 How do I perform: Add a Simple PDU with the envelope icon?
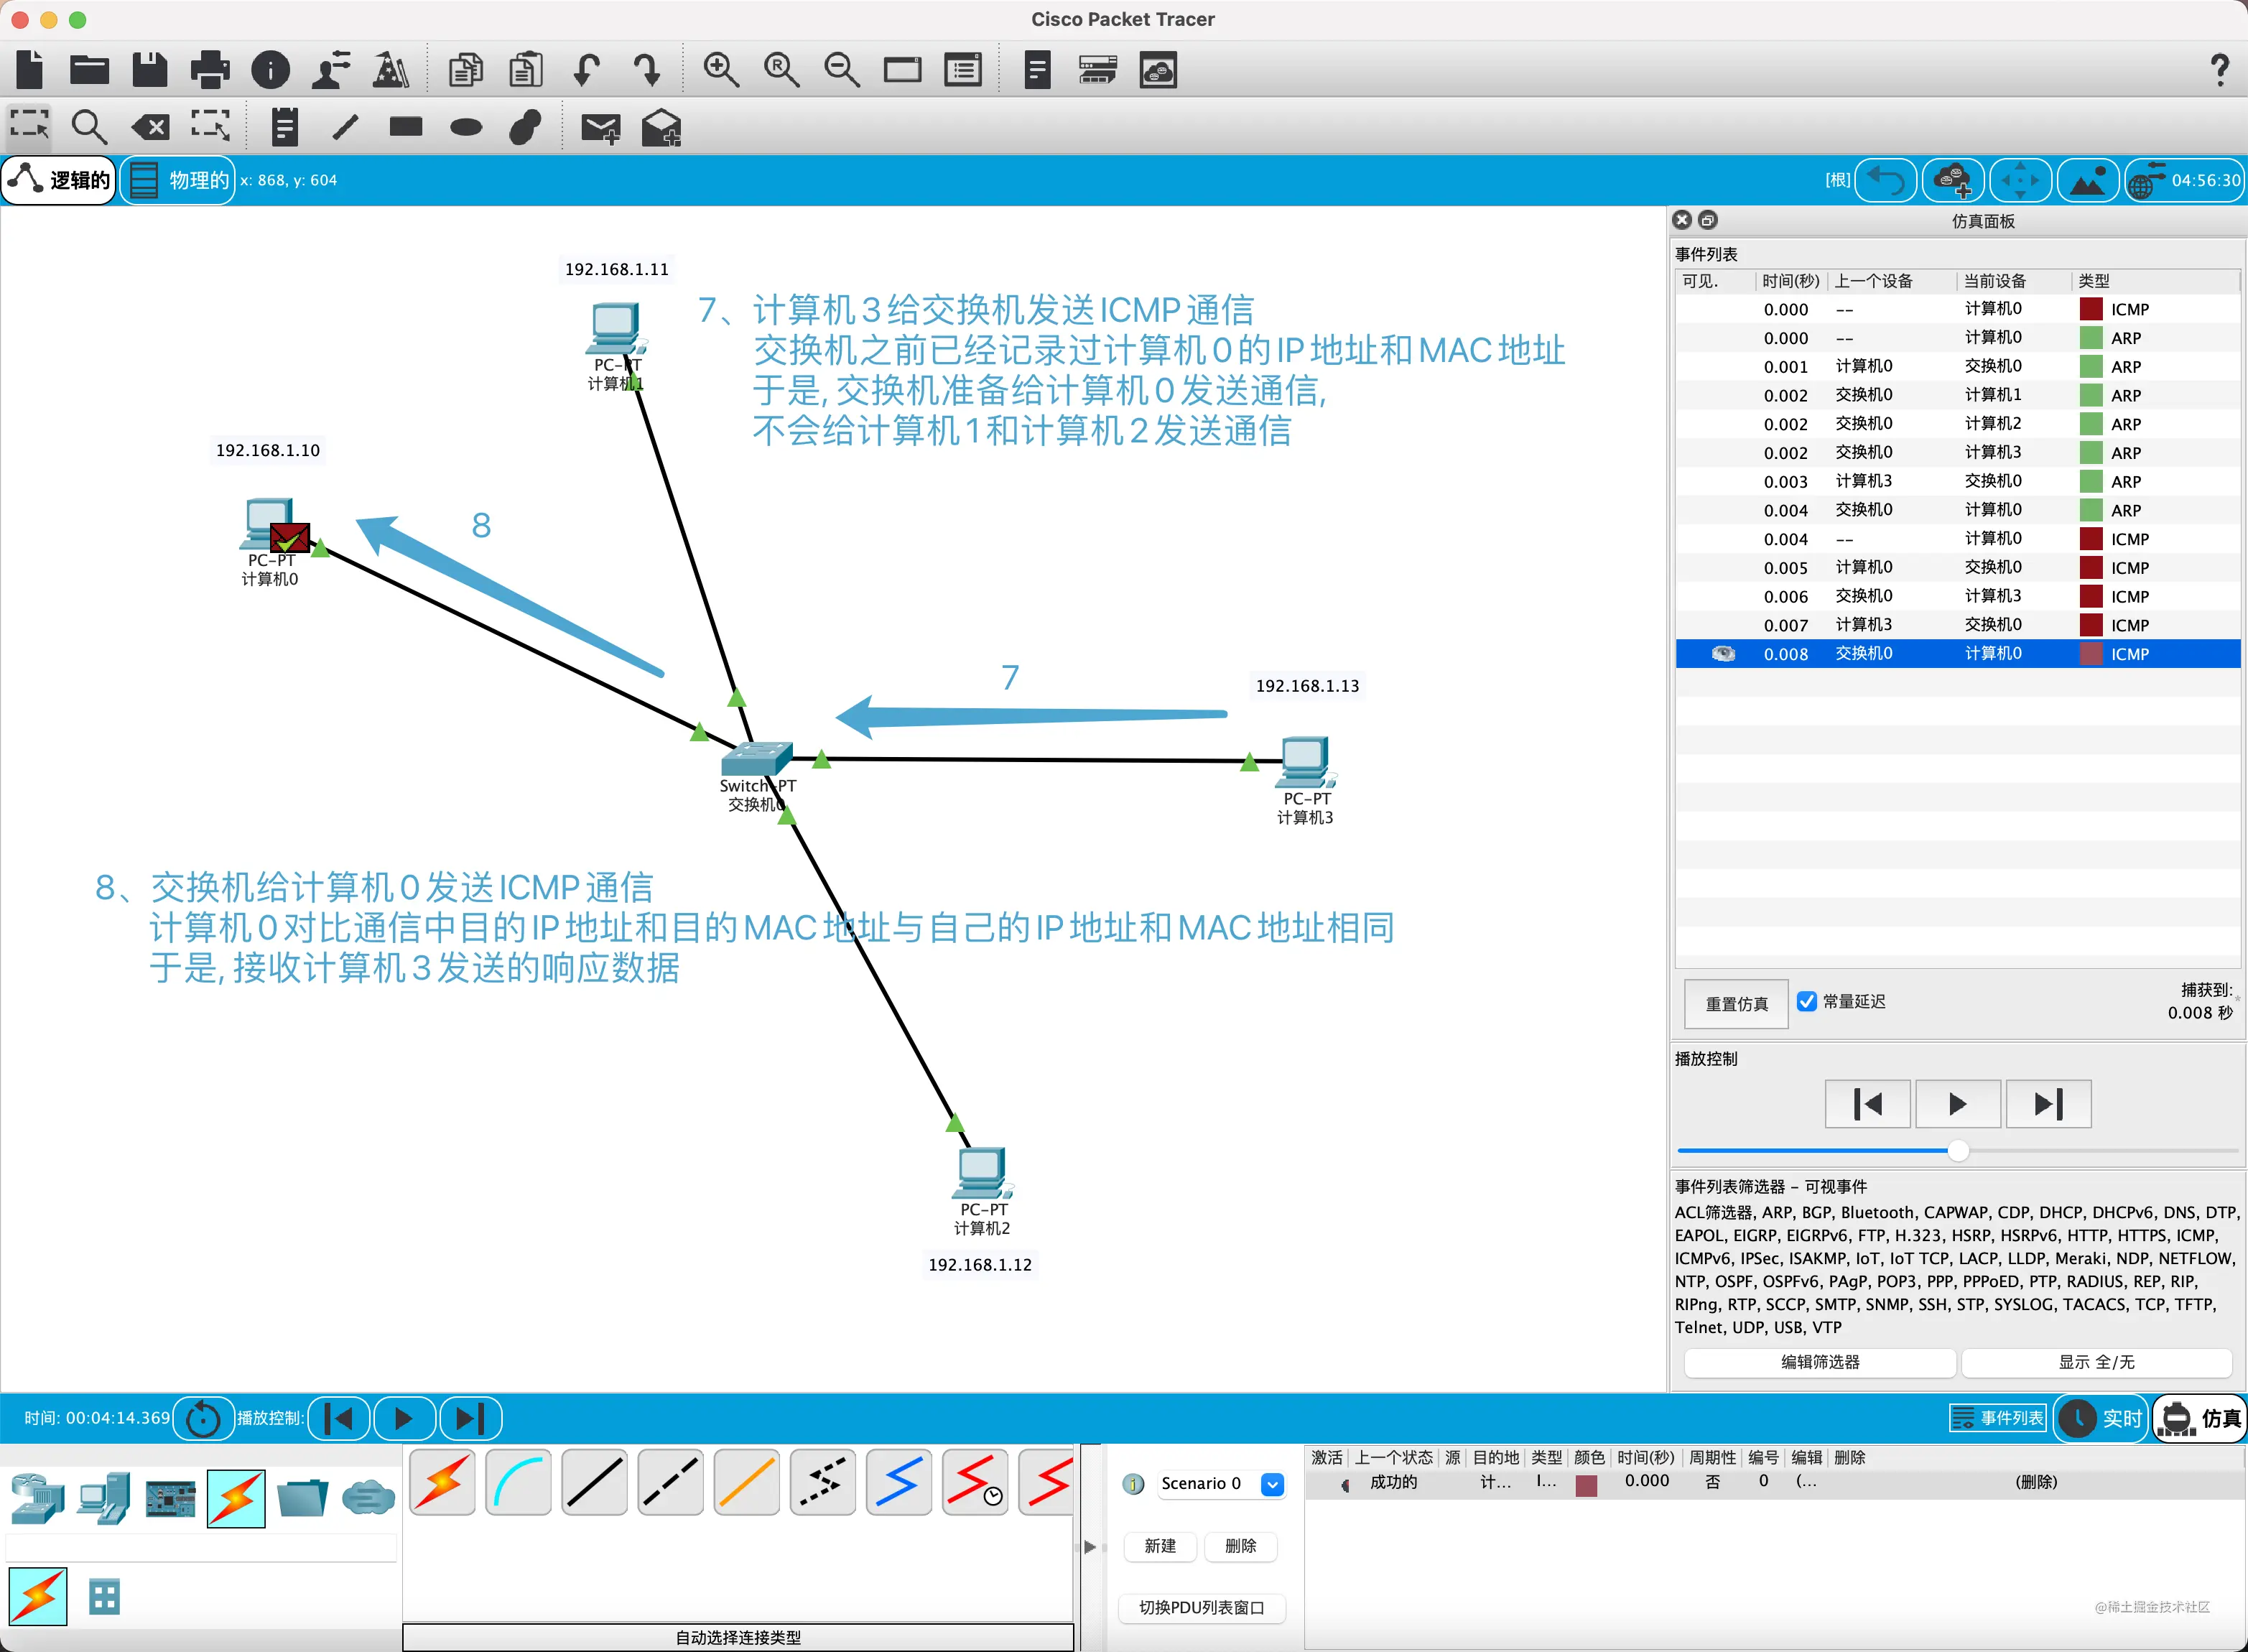(601, 128)
